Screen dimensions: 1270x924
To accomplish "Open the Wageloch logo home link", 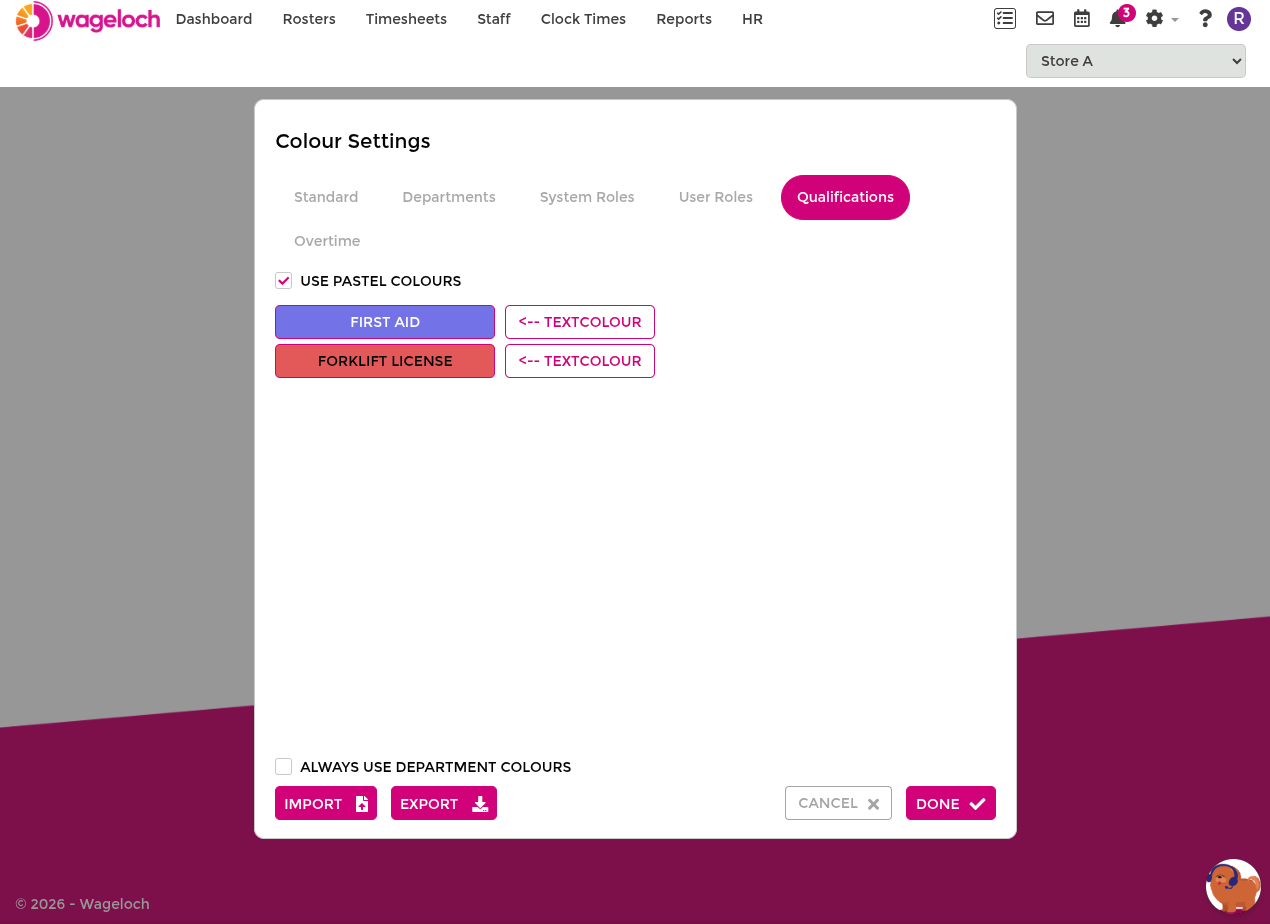I will 88,20.
